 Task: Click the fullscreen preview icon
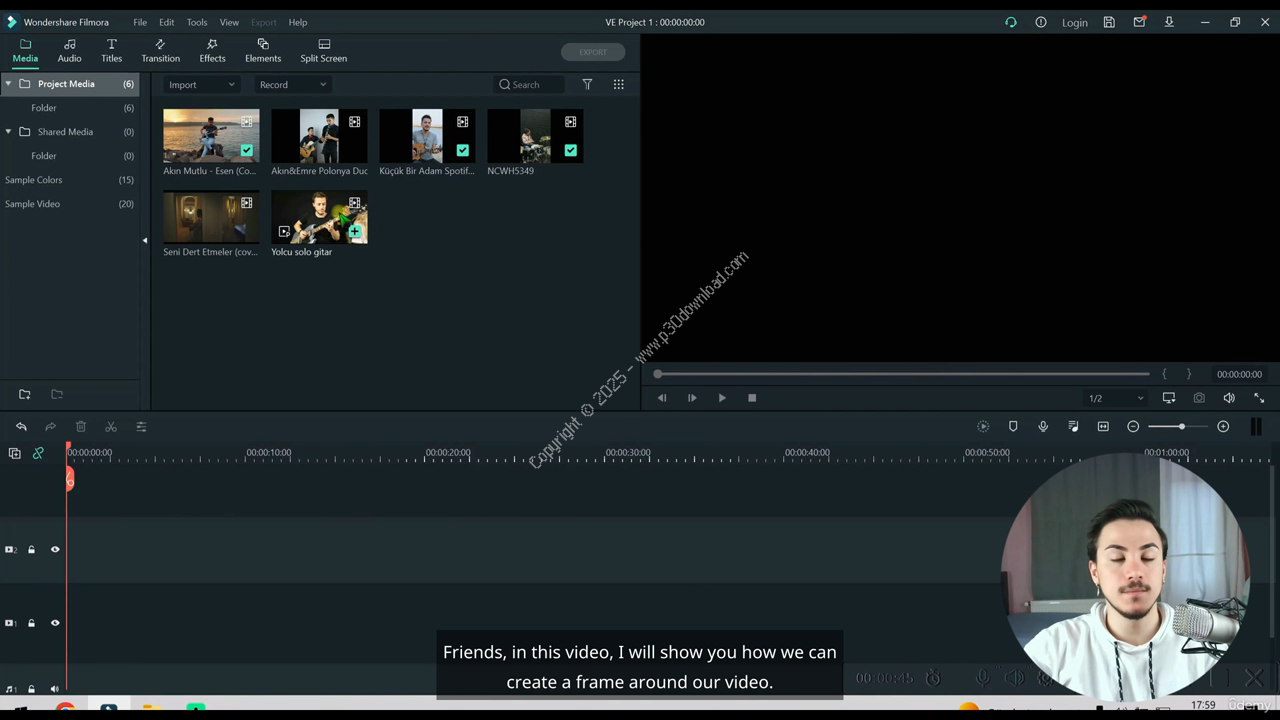click(x=1259, y=398)
